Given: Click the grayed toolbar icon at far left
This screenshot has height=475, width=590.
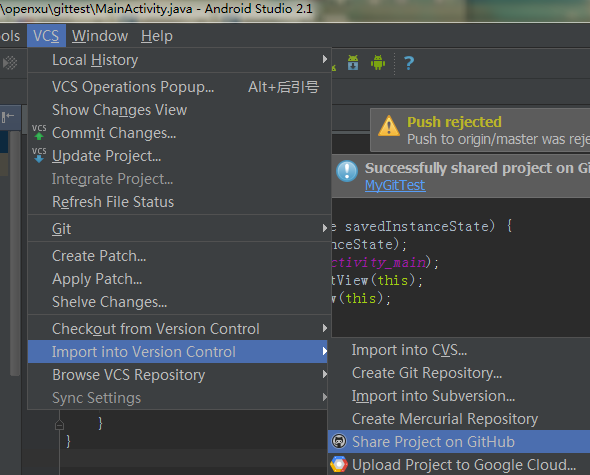Looking at the screenshot, I should click(x=10, y=63).
